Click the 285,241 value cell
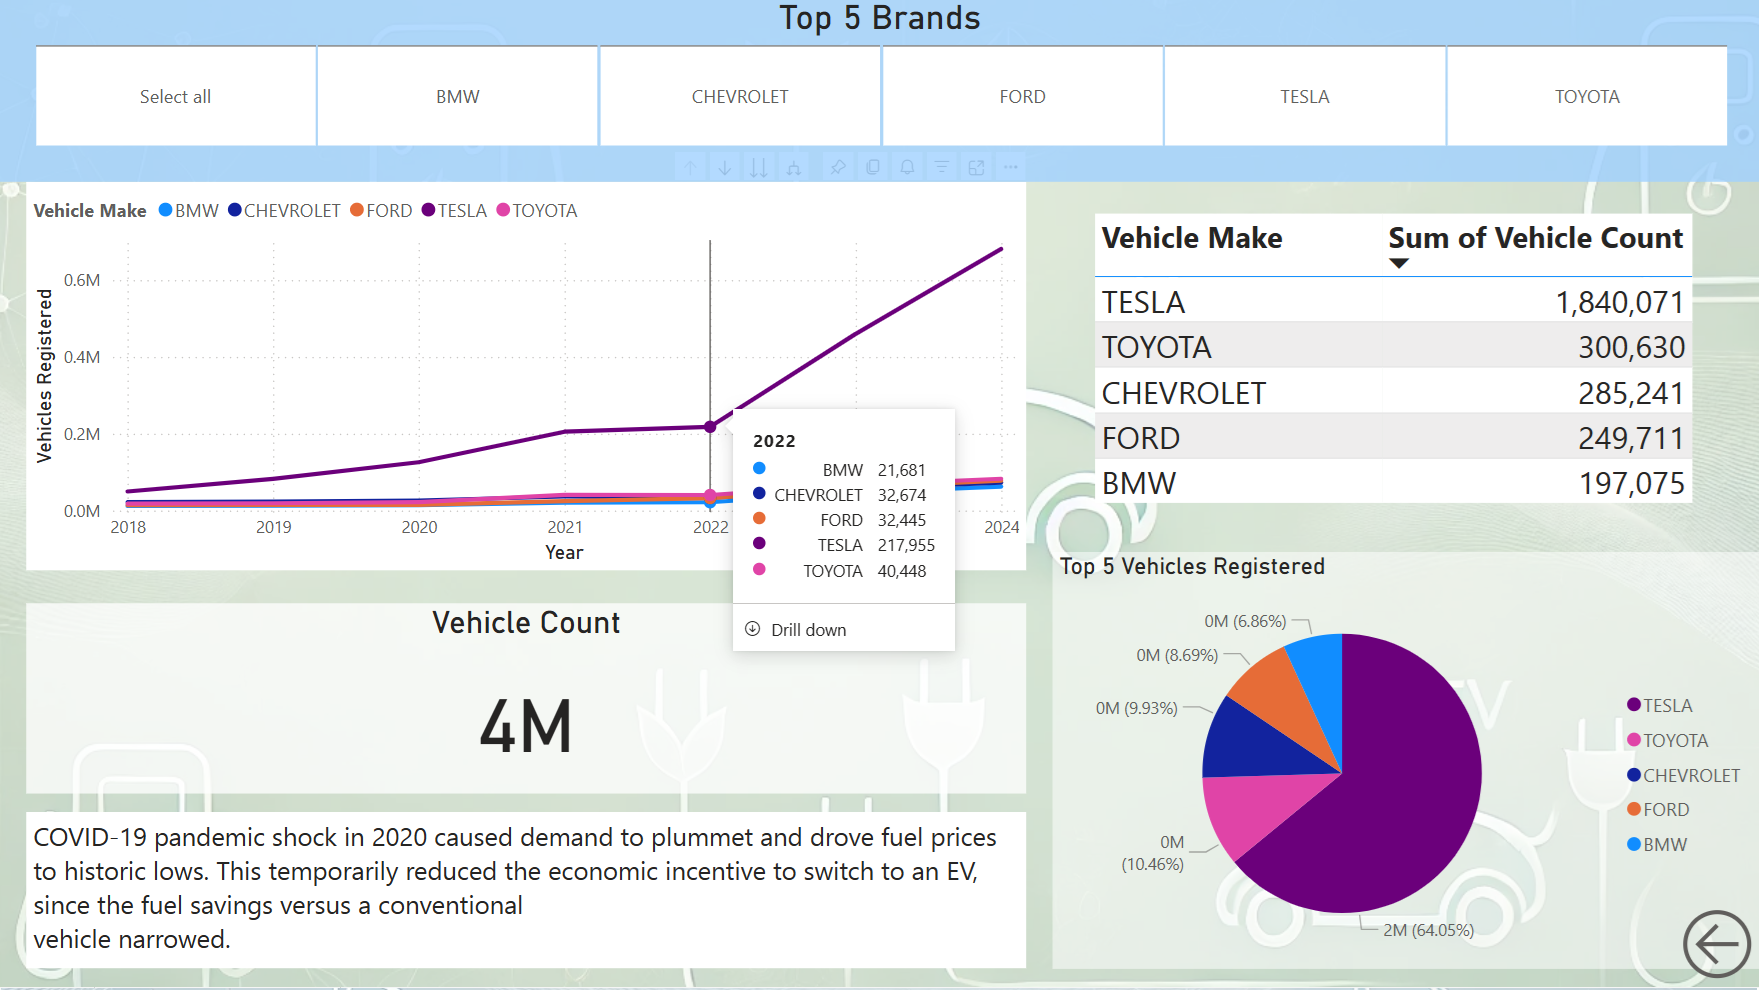The image size is (1759, 990). (x=1632, y=393)
